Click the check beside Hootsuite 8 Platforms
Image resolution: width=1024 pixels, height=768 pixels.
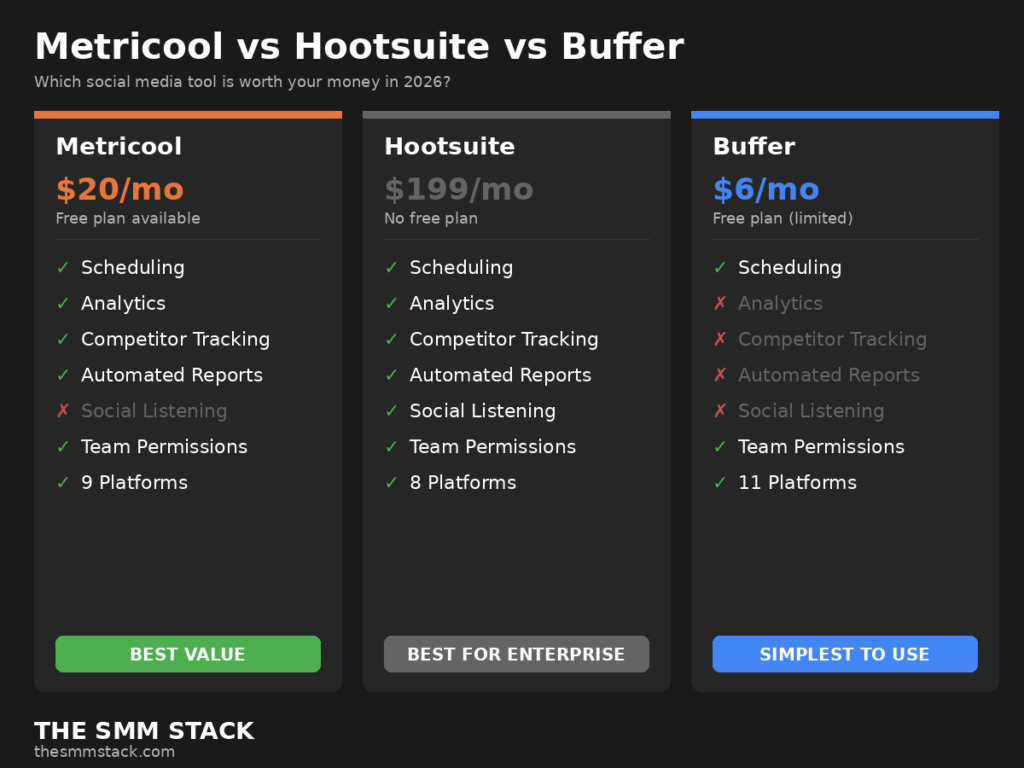pyautogui.click(x=392, y=483)
